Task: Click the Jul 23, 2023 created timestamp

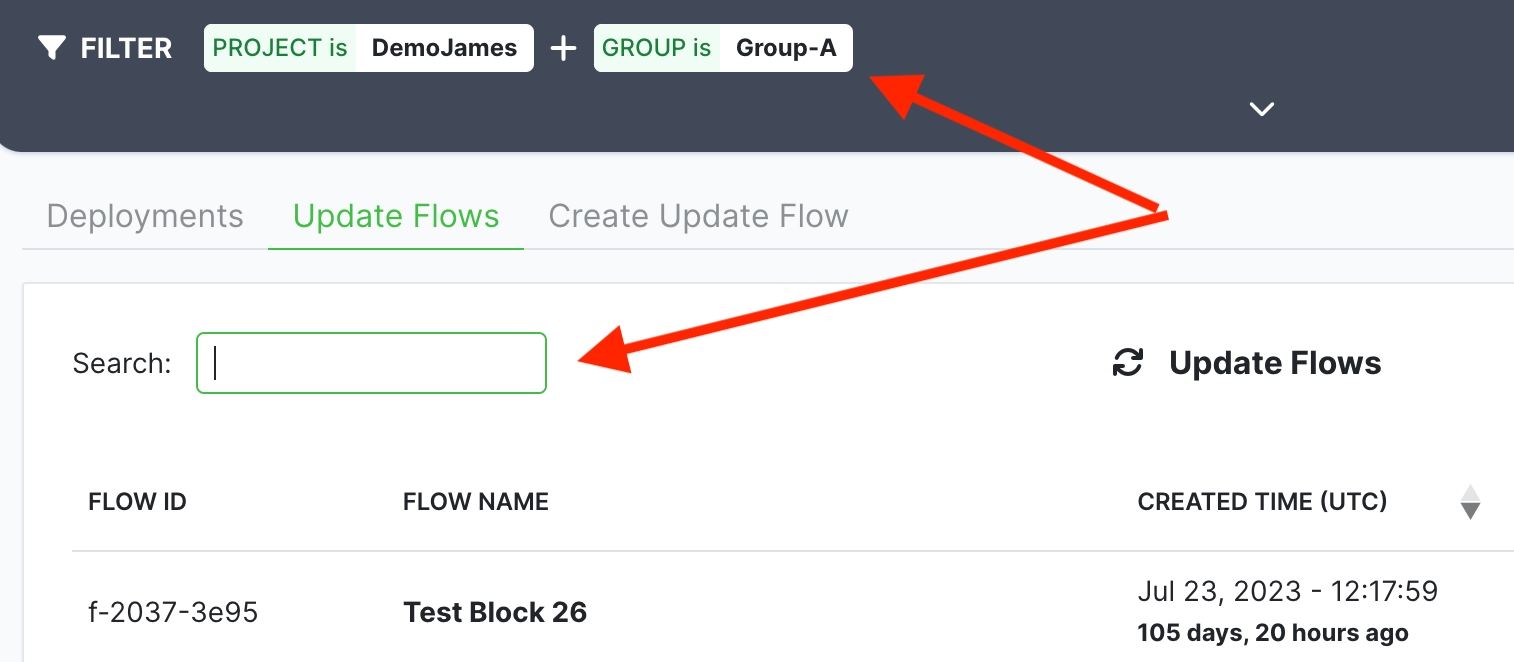Action: pyautogui.click(x=1287, y=591)
